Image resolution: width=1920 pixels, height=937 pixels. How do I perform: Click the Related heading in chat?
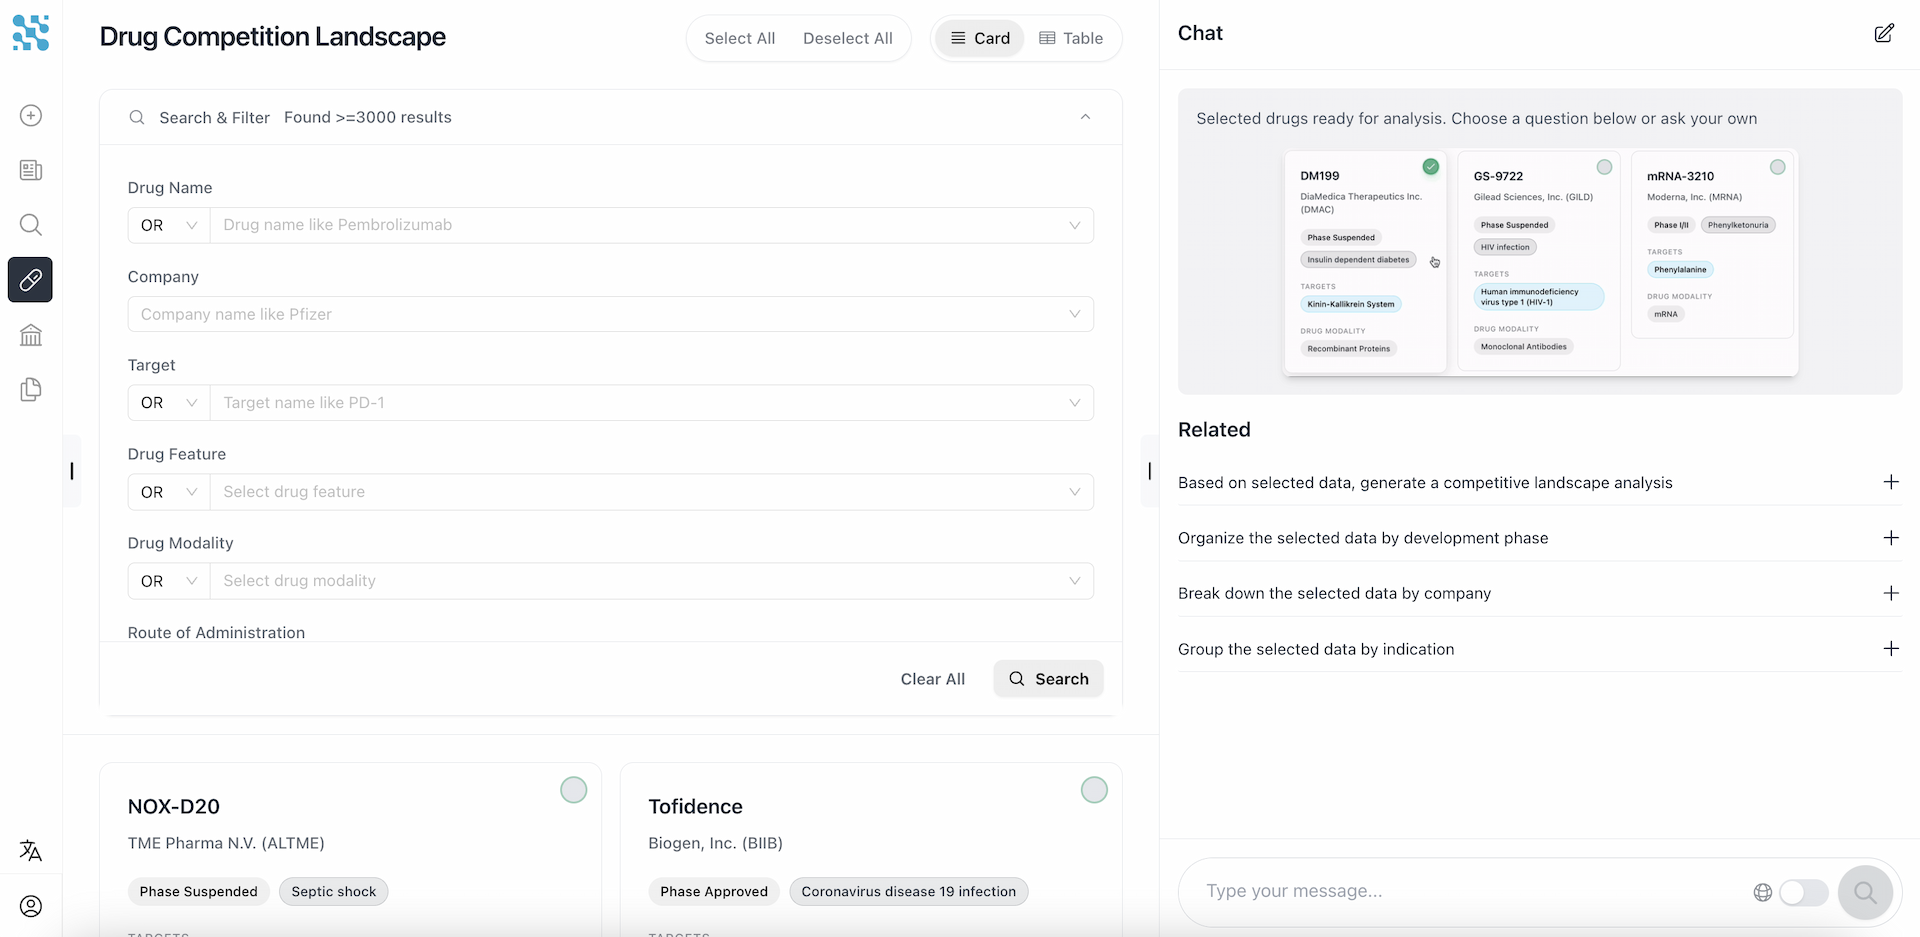pos(1214,430)
